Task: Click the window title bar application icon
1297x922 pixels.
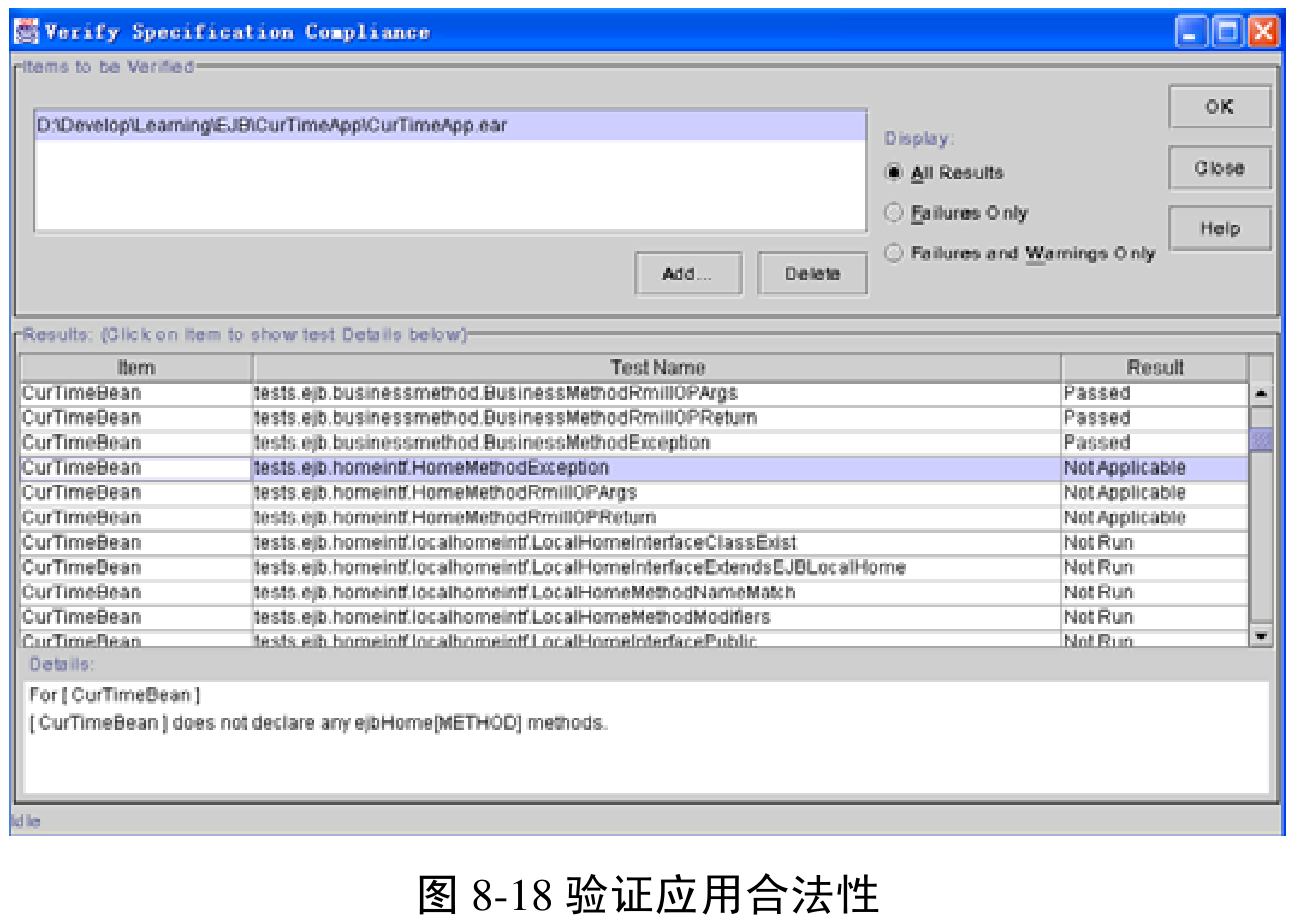Action: pos(26,32)
